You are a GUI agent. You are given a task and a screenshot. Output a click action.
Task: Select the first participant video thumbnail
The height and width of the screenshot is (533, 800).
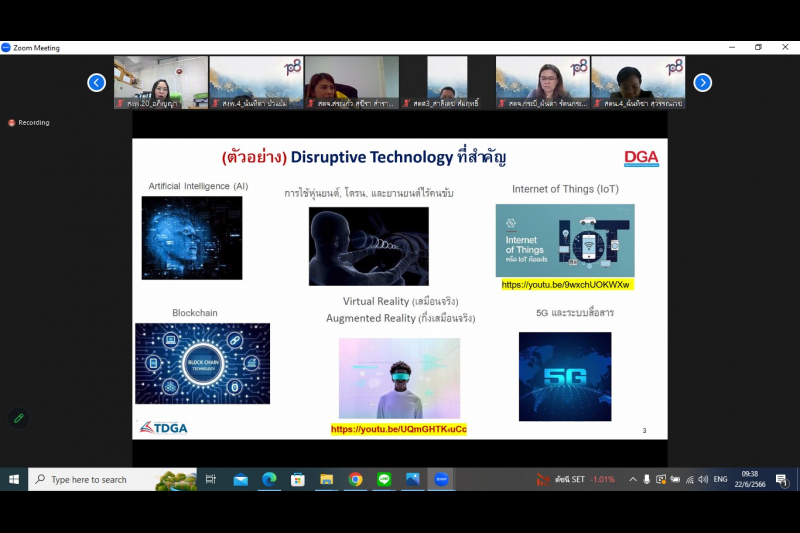pos(160,82)
